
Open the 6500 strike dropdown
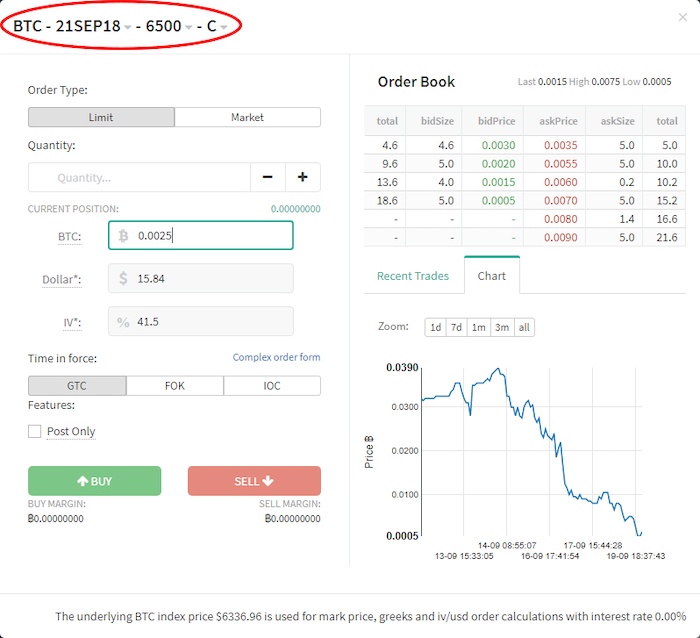point(169,26)
